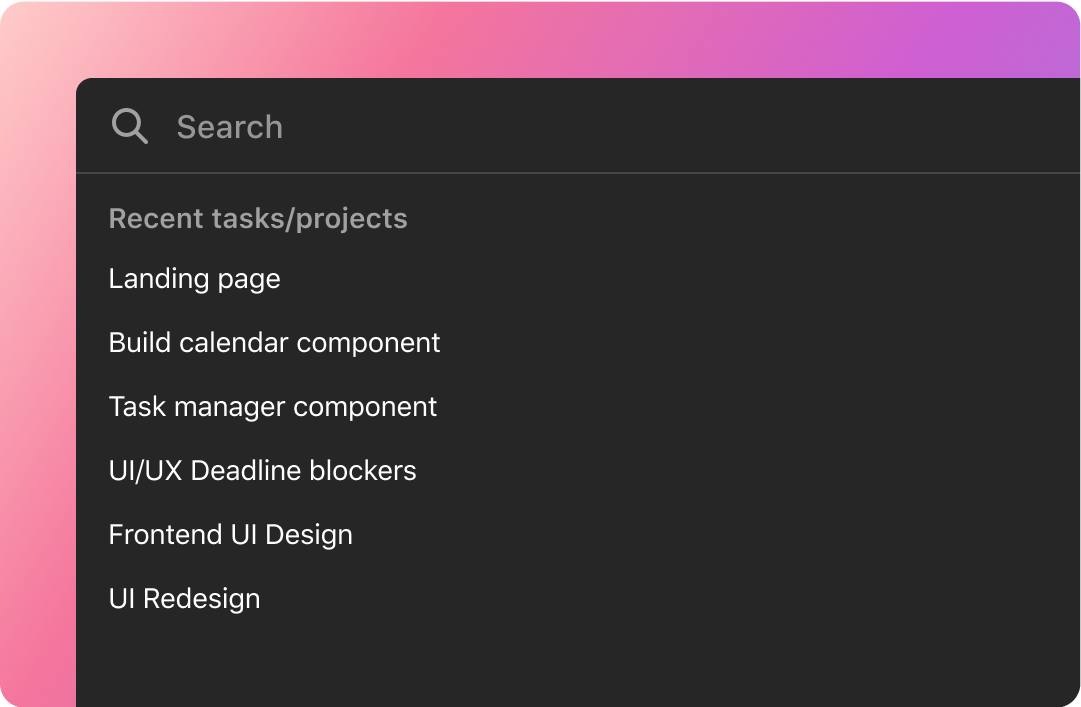Select the item about task manager
The height and width of the screenshot is (707, 1081).
coord(272,407)
